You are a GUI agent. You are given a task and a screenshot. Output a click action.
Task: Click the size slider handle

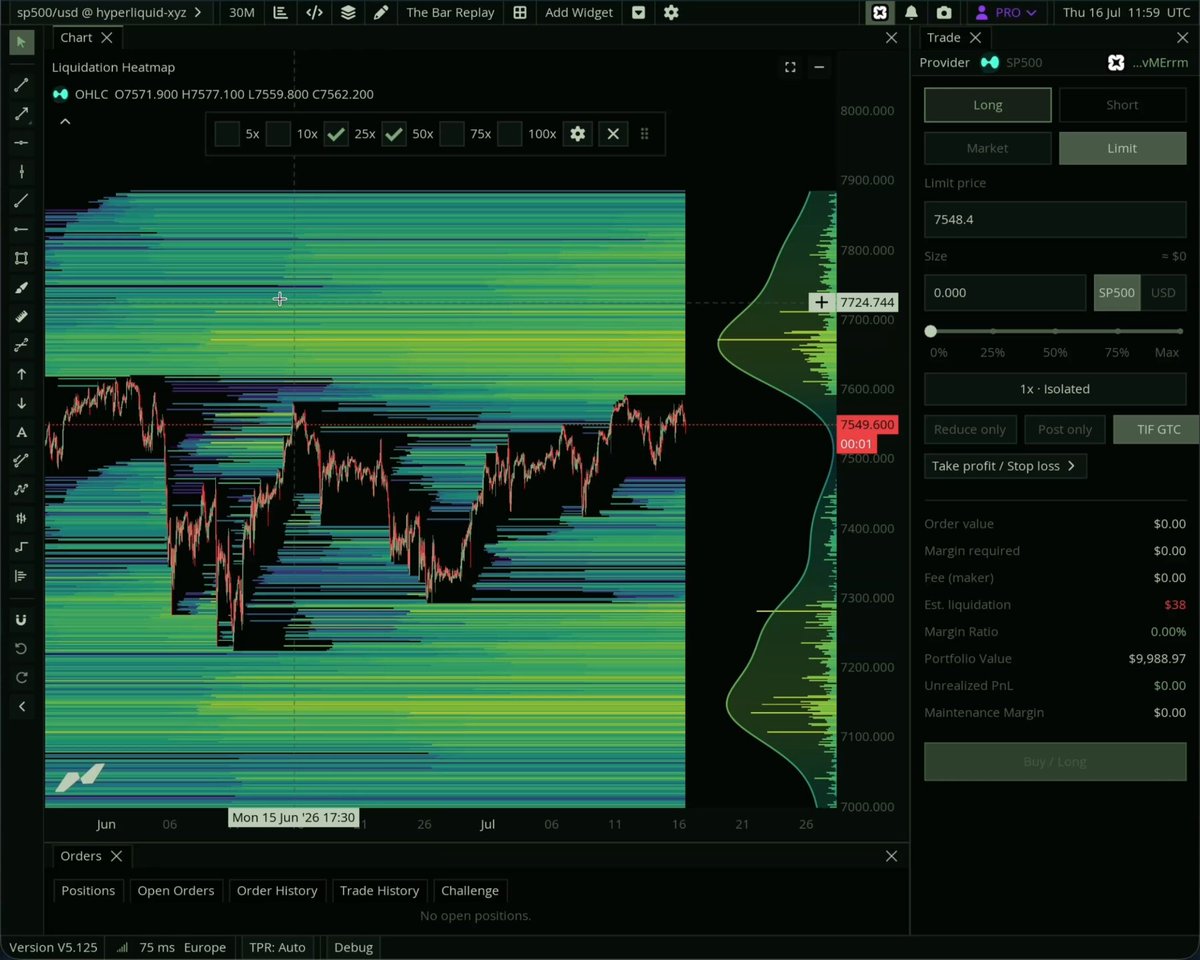click(931, 331)
